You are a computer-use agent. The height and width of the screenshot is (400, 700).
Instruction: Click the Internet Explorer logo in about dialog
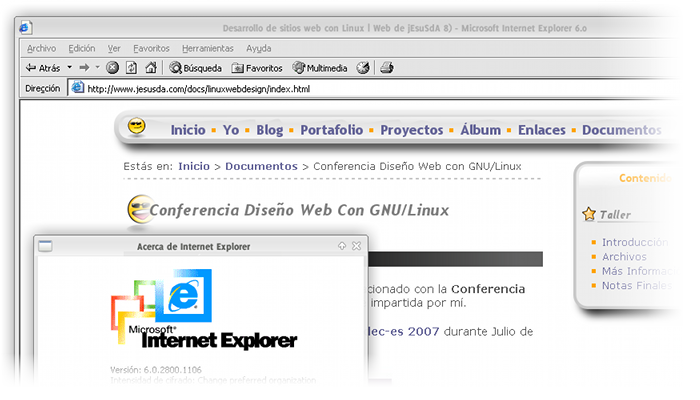click(x=204, y=308)
